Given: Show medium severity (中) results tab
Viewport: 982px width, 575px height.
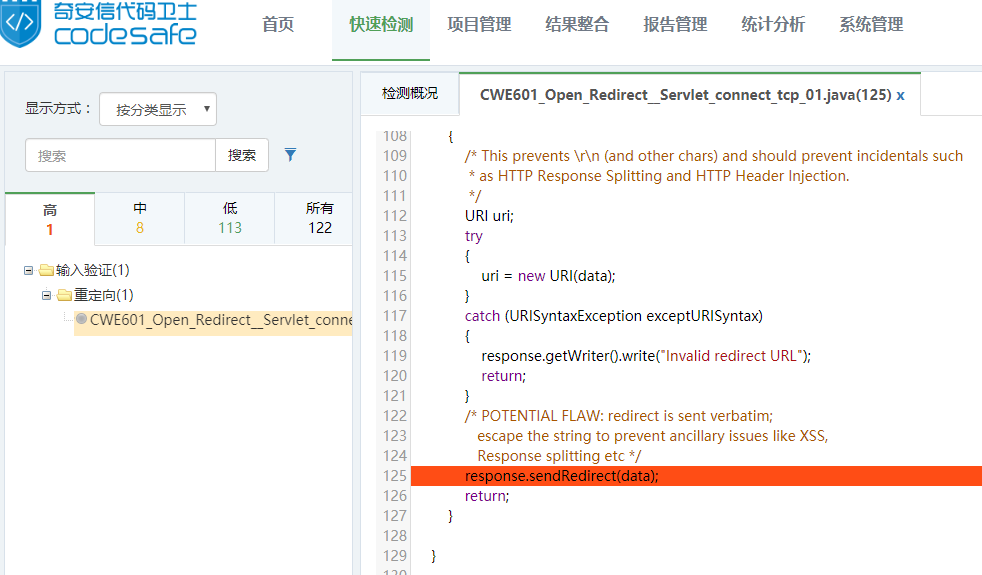Looking at the screenshot, I should pyautogui.click(x=140, y=219).
